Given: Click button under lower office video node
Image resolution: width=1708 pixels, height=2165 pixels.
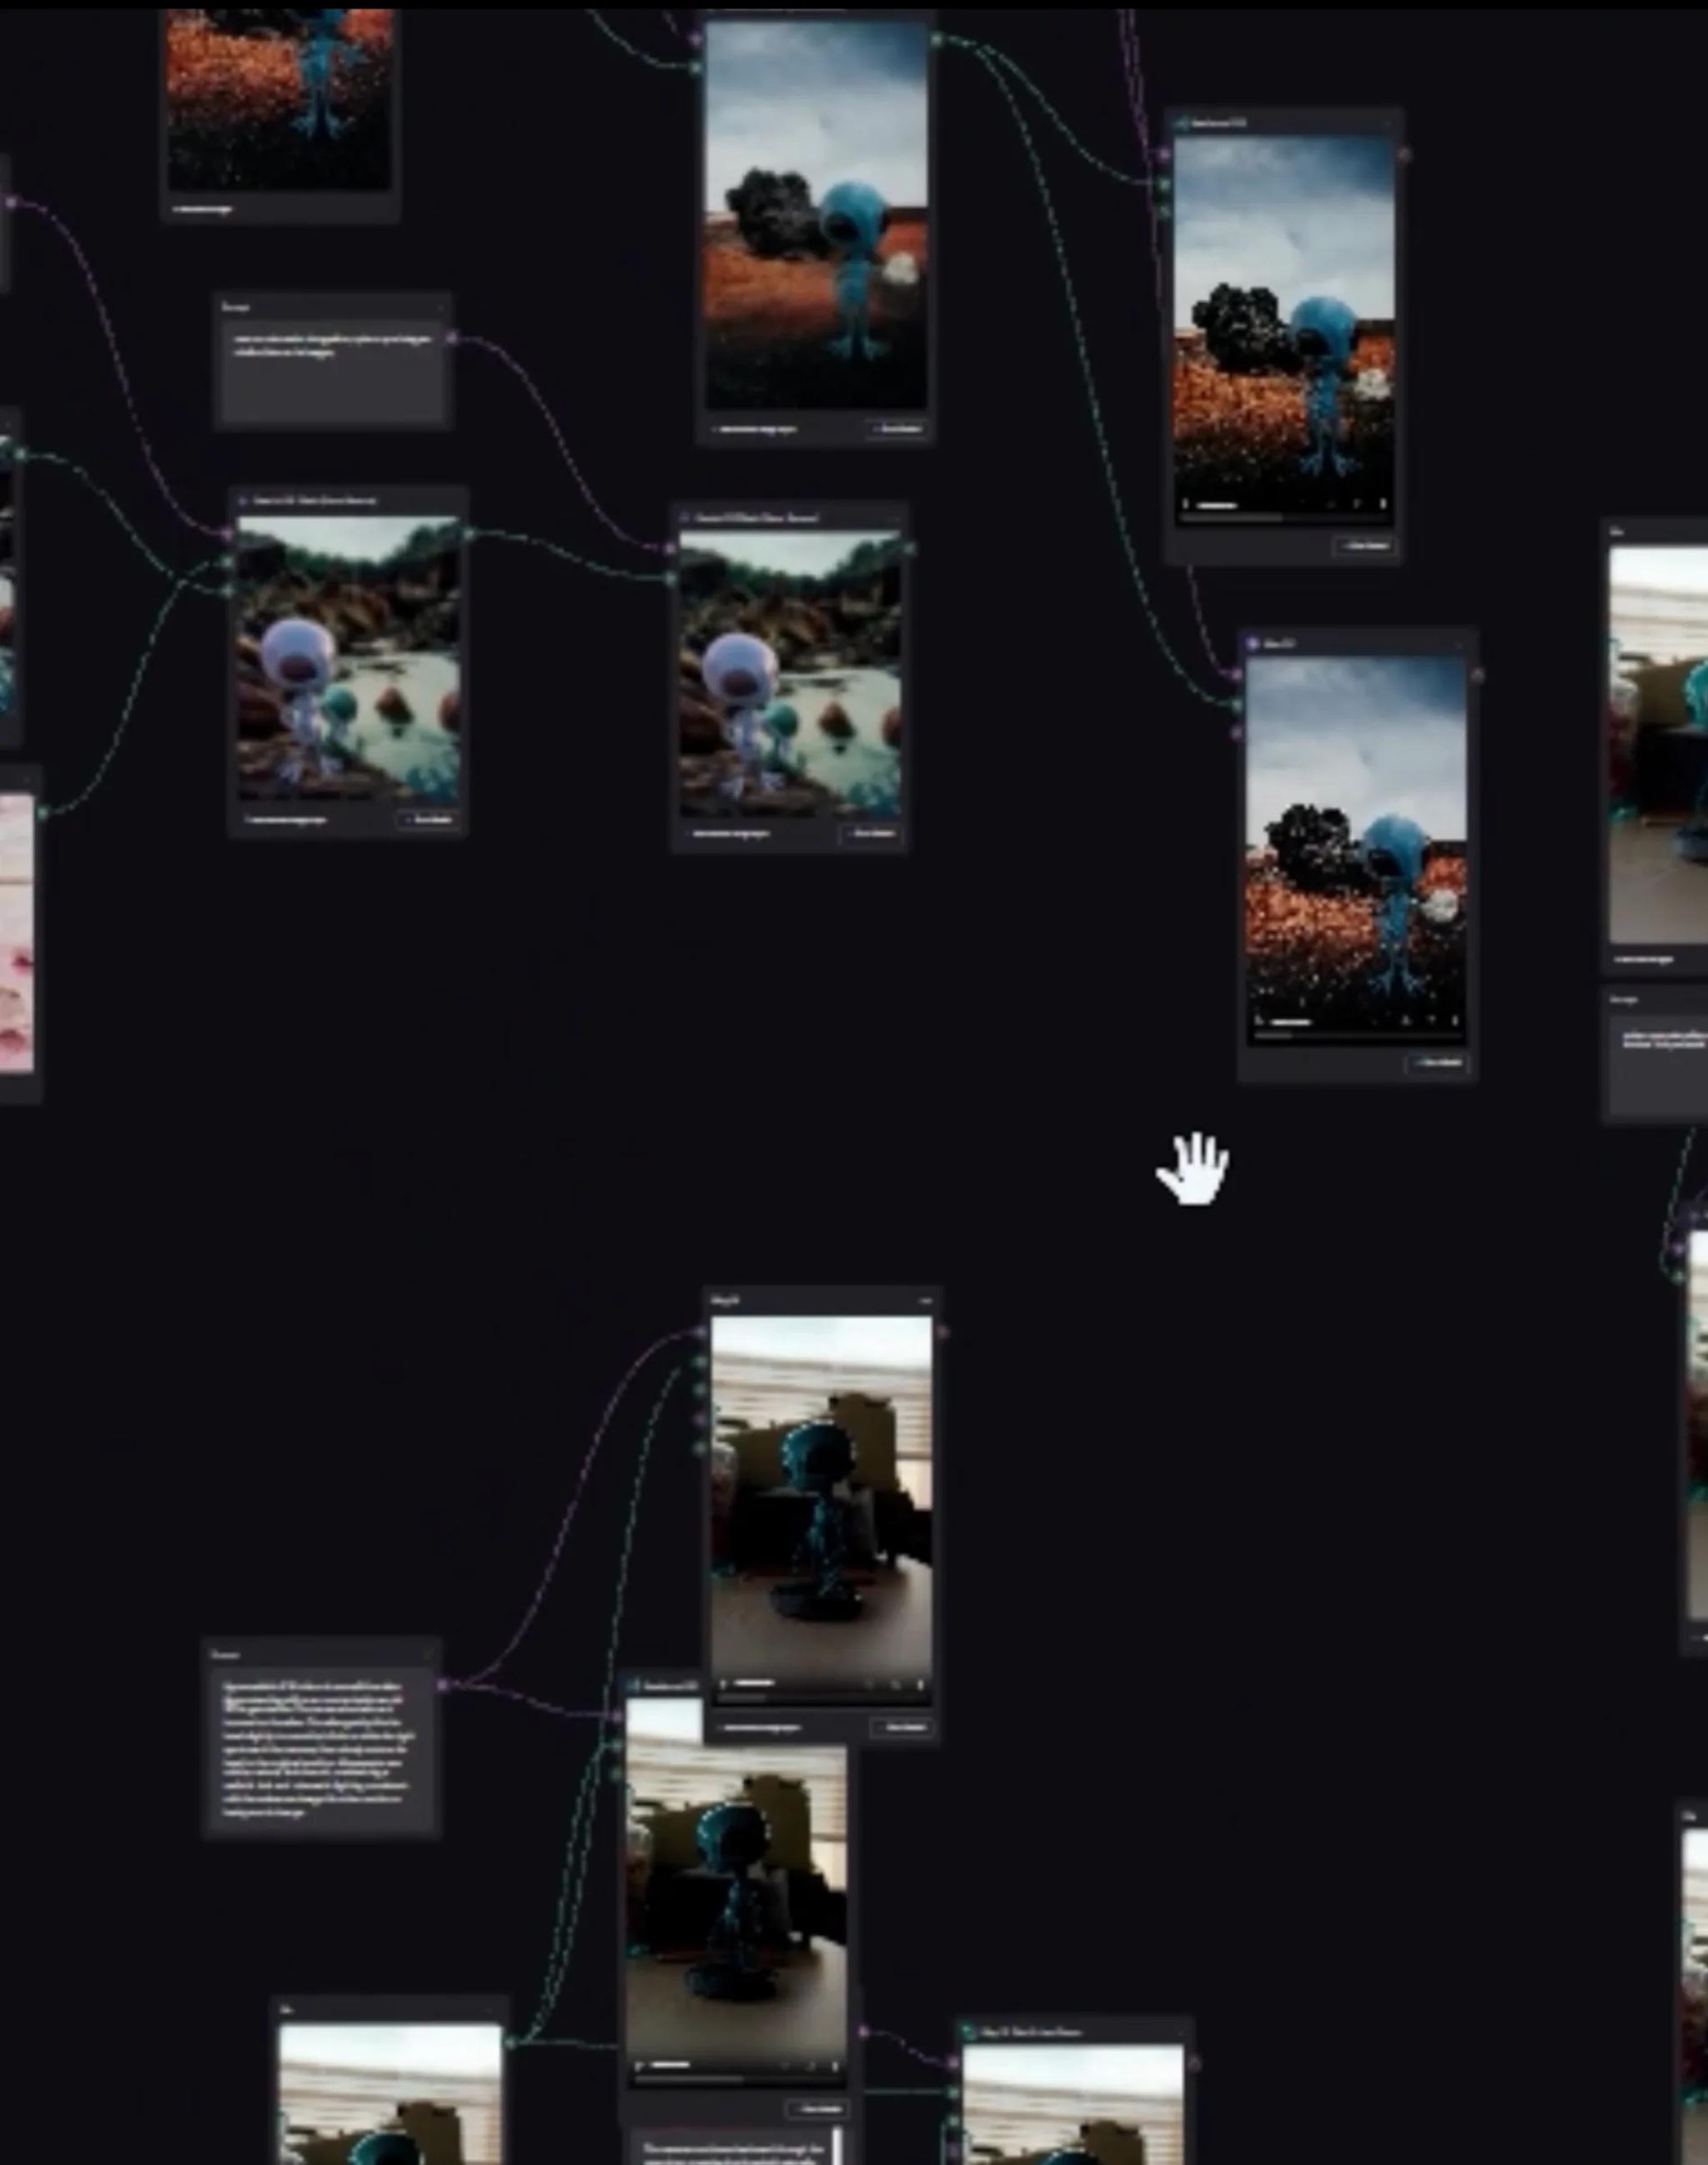Looking at the screenshot, I should 818,2109.
